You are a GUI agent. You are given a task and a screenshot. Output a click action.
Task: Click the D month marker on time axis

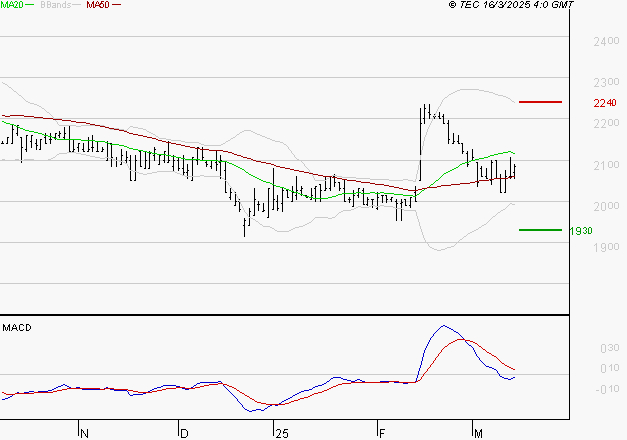tap(183, 433)
